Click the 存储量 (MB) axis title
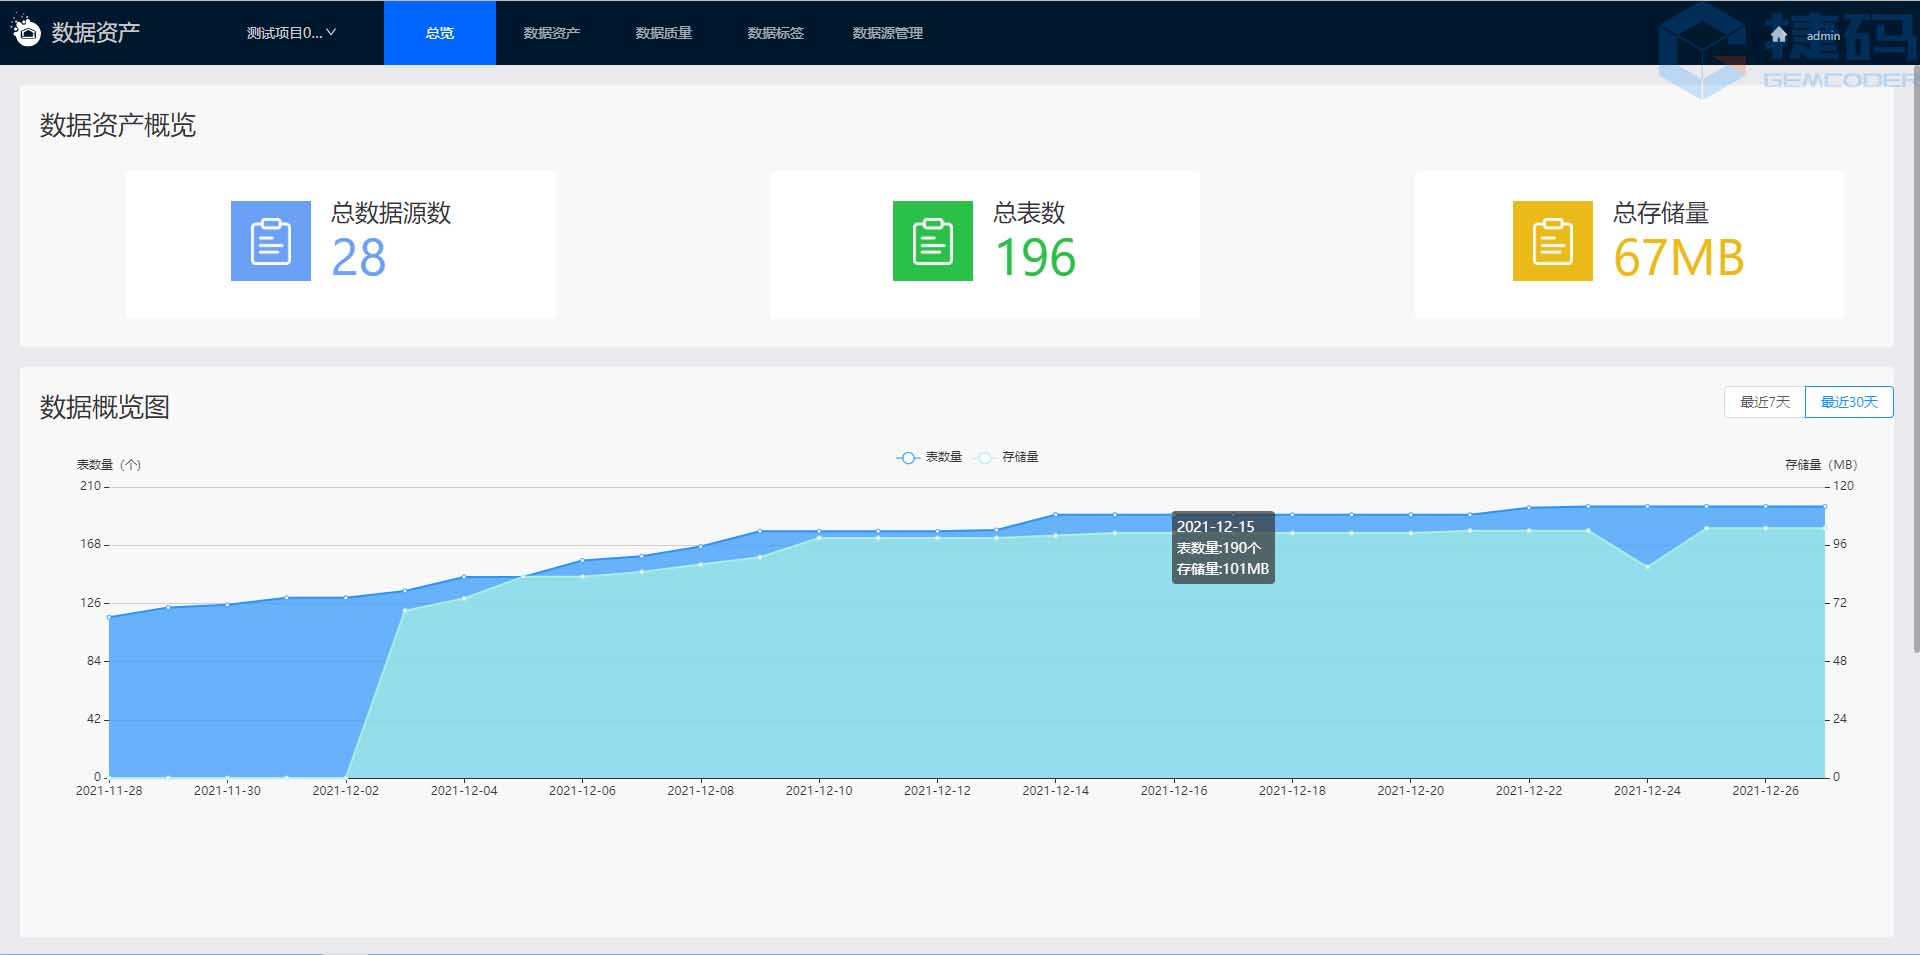The width and height of the screenshot is (1920, 955). (1821, 465)
